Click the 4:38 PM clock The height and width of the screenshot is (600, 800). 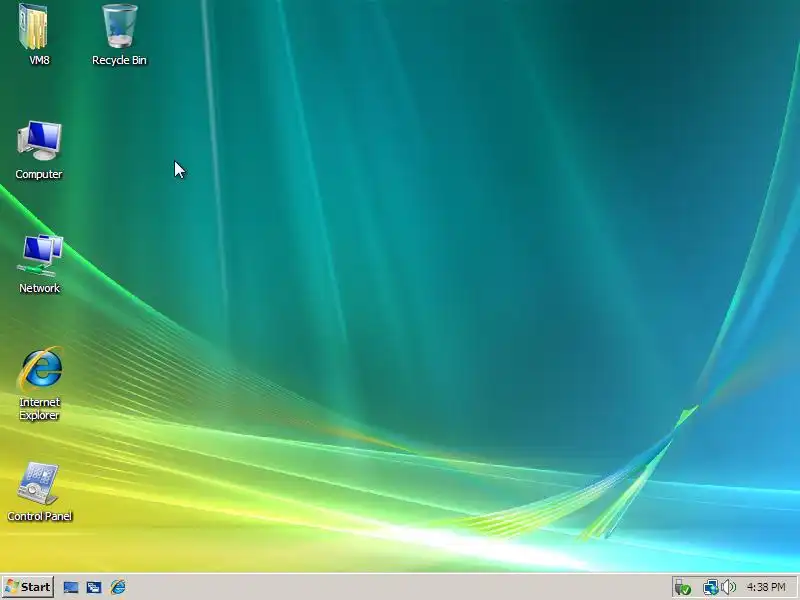point(766,587)
